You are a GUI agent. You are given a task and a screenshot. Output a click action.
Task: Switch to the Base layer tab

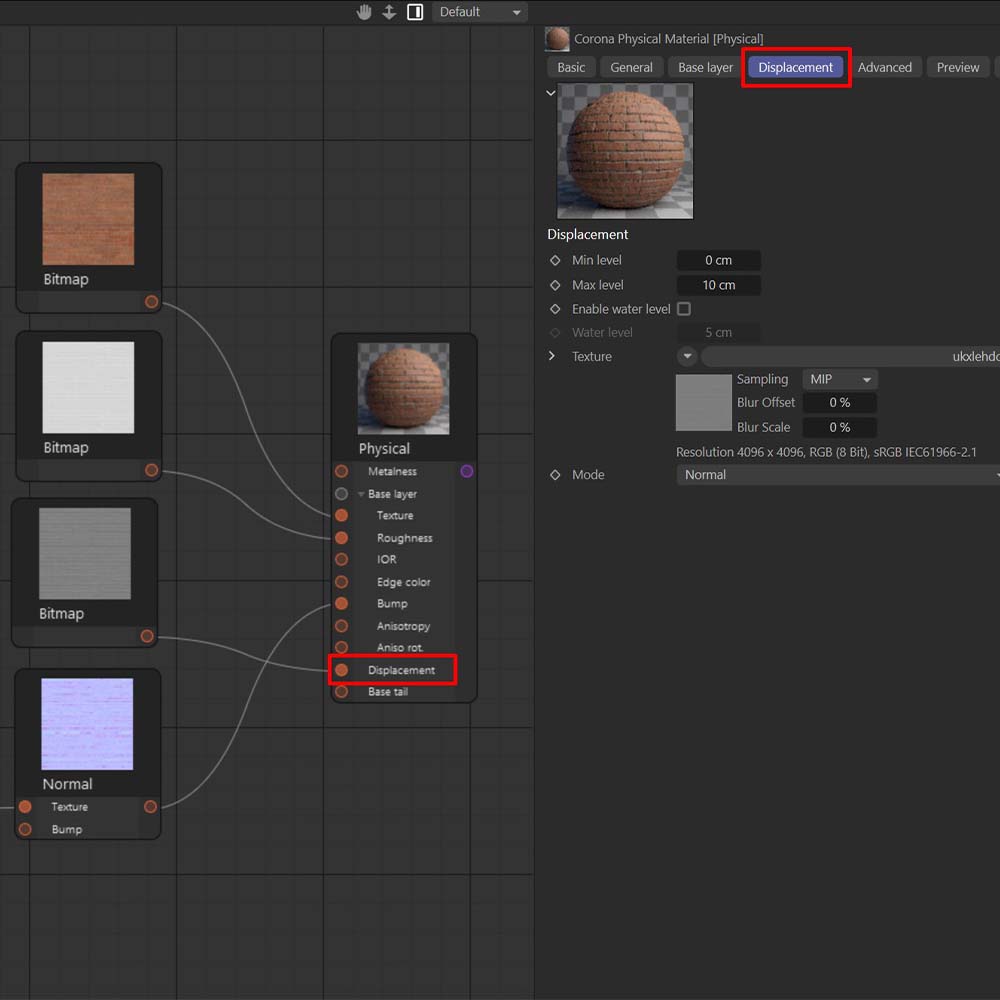click(705, 67)
